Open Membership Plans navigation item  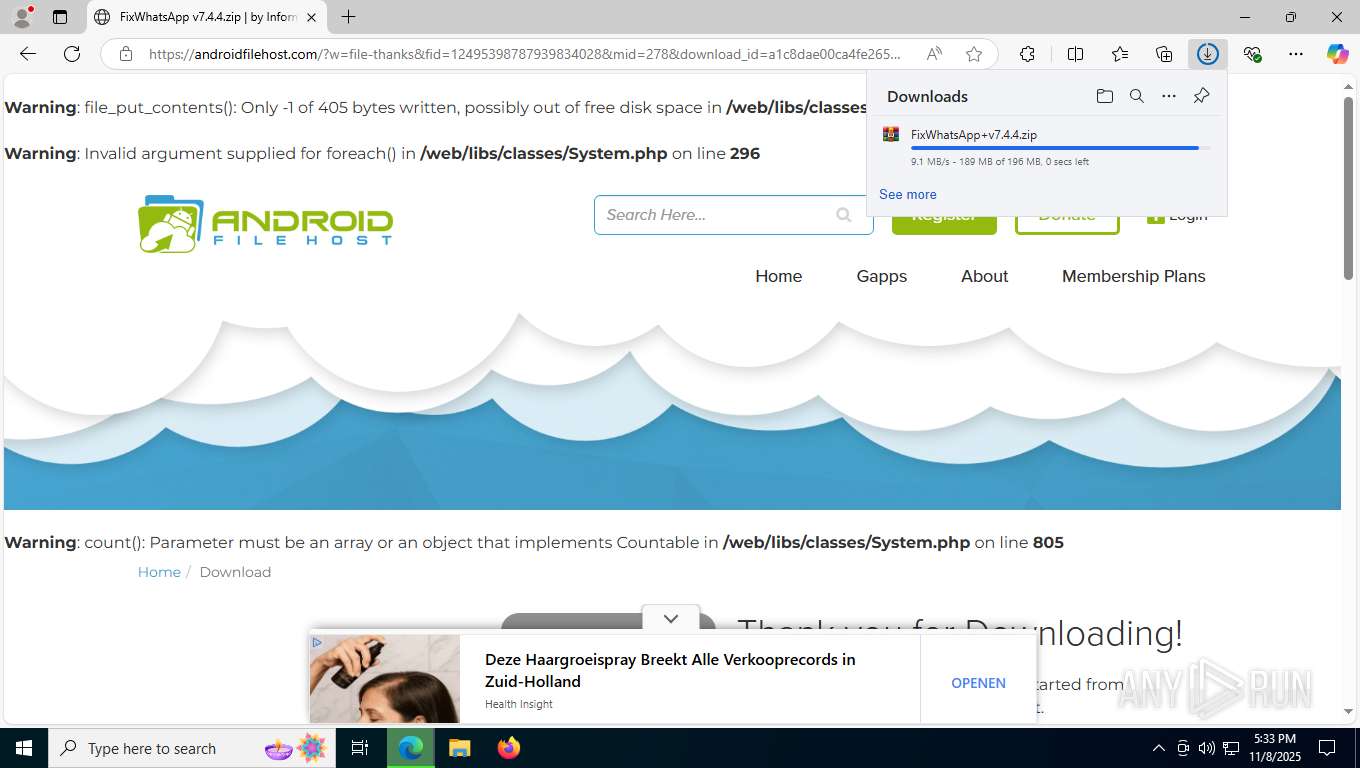click(x=1133, y=276)
